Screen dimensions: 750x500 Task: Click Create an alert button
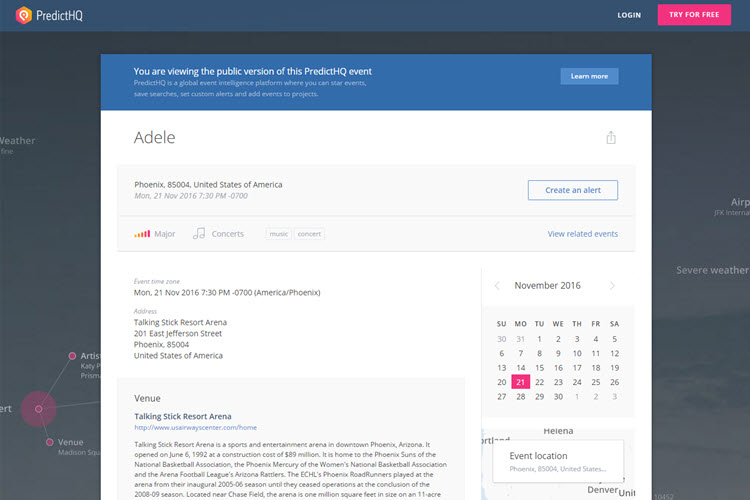pos(573,190)
